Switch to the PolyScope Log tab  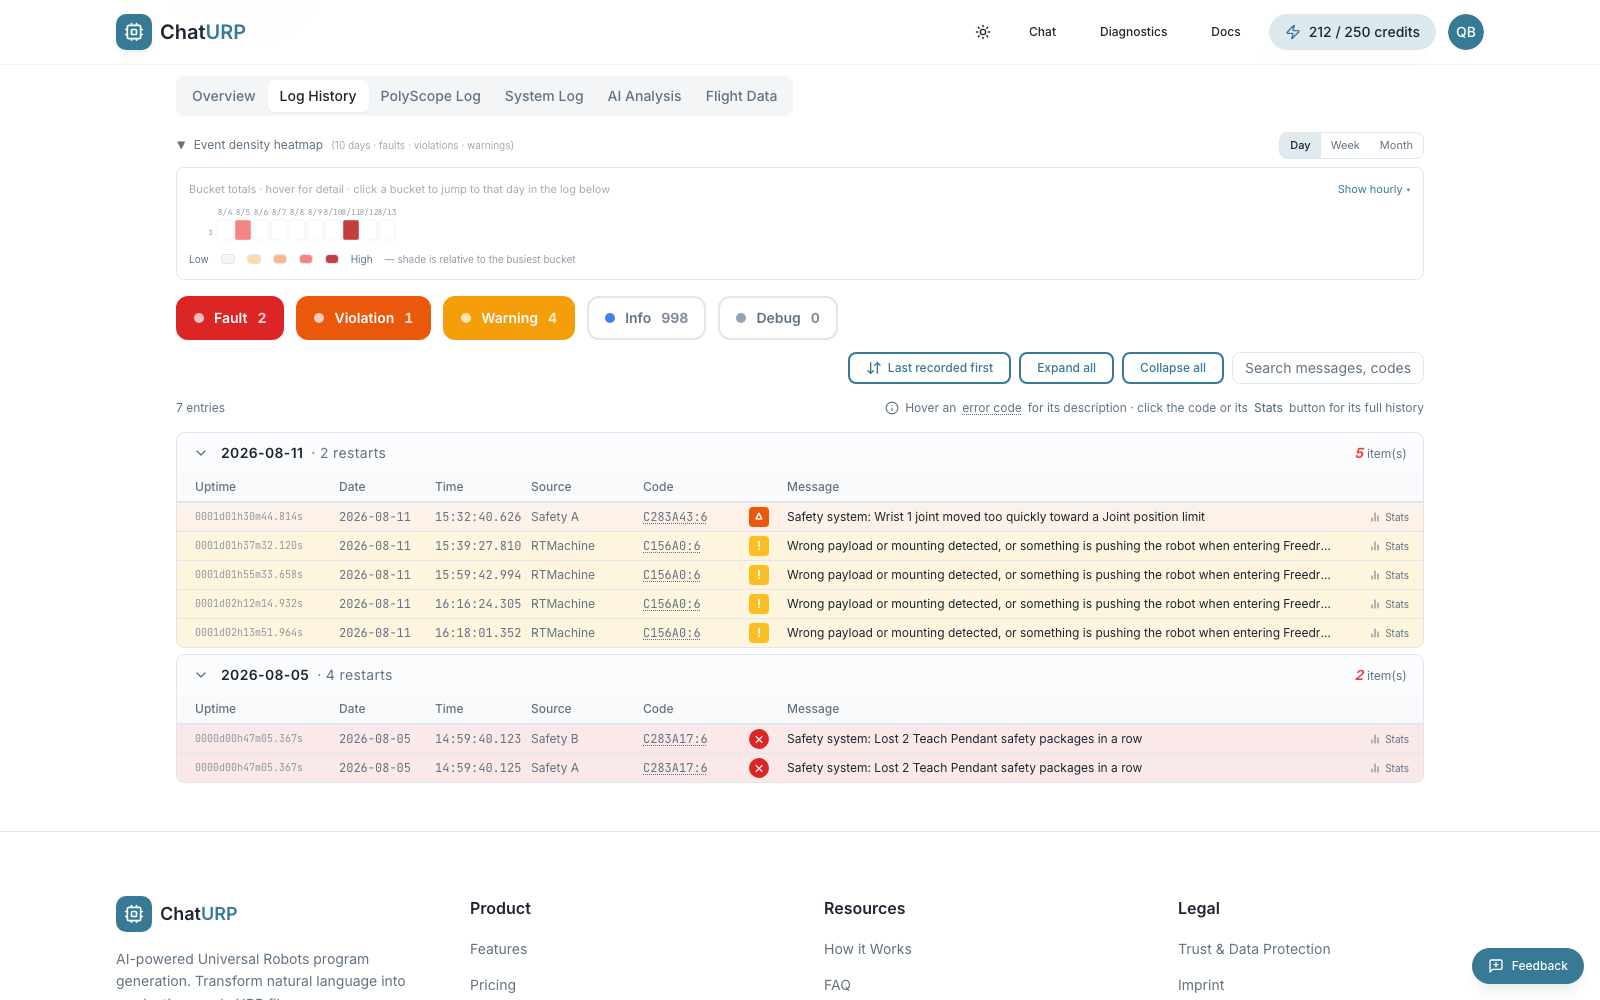point(430,96)
